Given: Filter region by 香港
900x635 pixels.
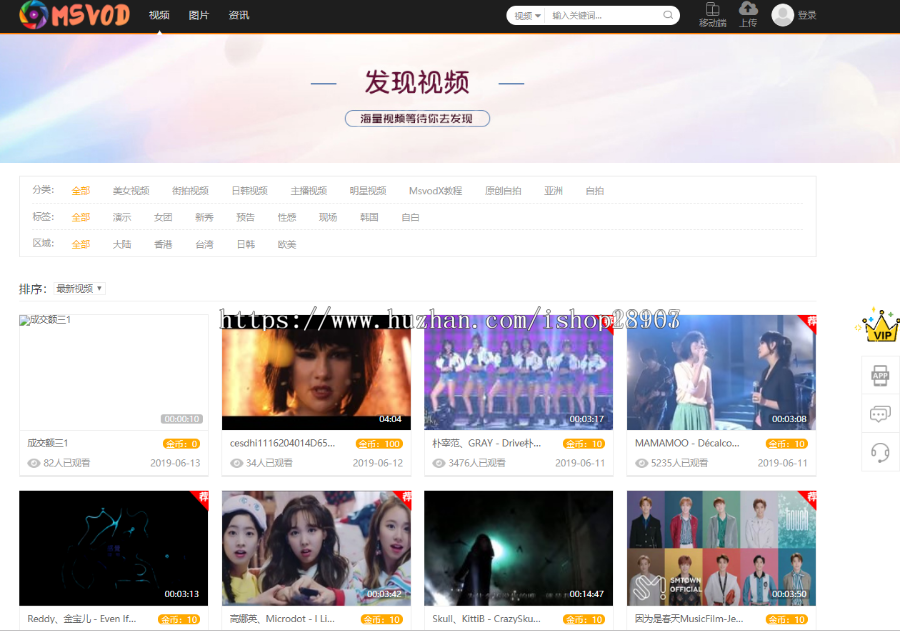Looking at the screenshot, I should pos(163,244).
